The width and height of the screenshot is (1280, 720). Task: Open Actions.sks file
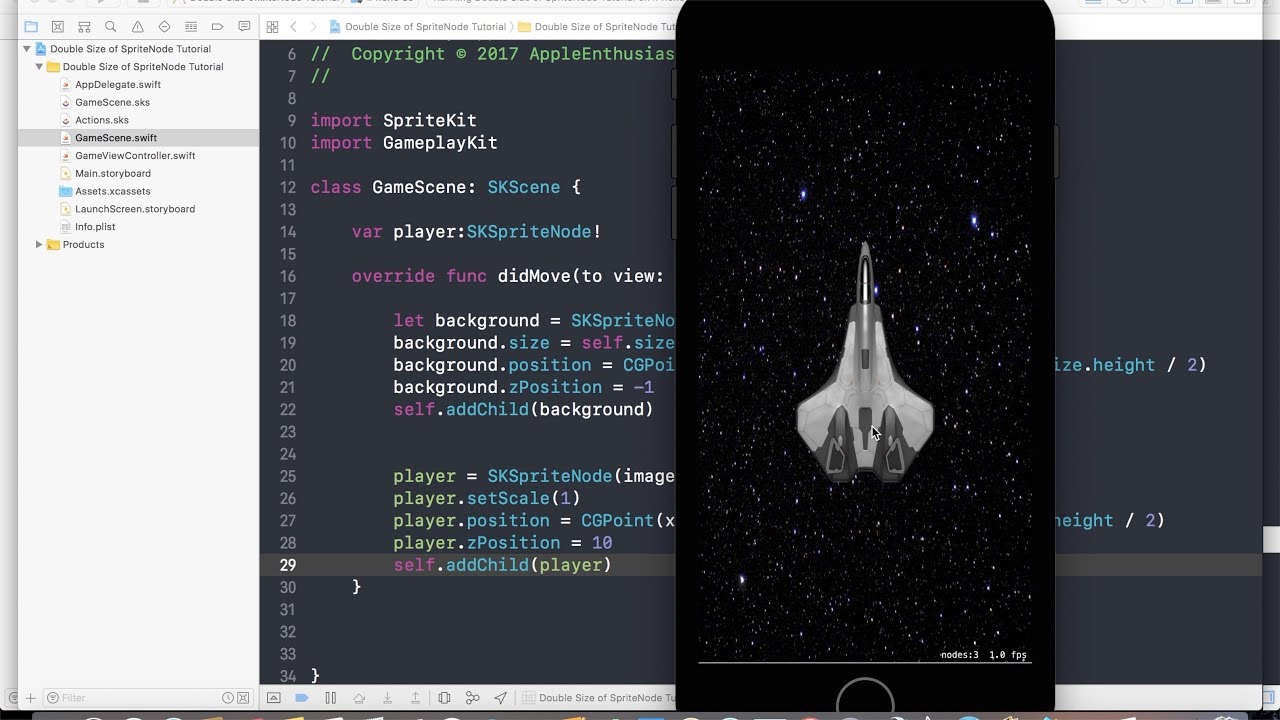coord(102,120)
